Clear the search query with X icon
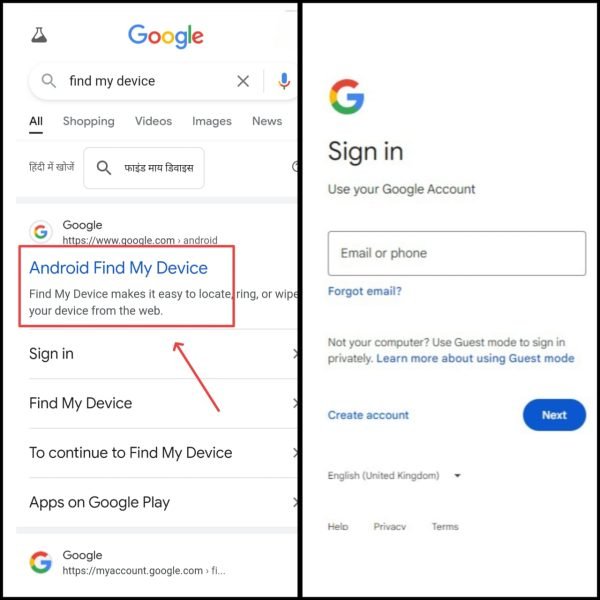 click(x=243, y=81)
